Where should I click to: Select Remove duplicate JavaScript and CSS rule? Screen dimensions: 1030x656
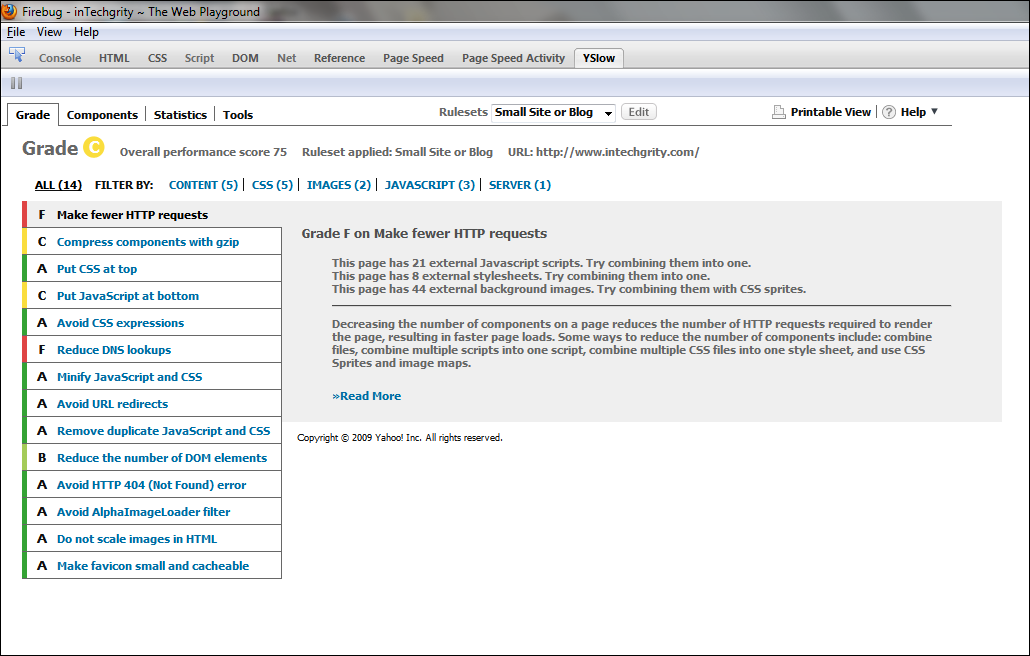tap(152, 431)
